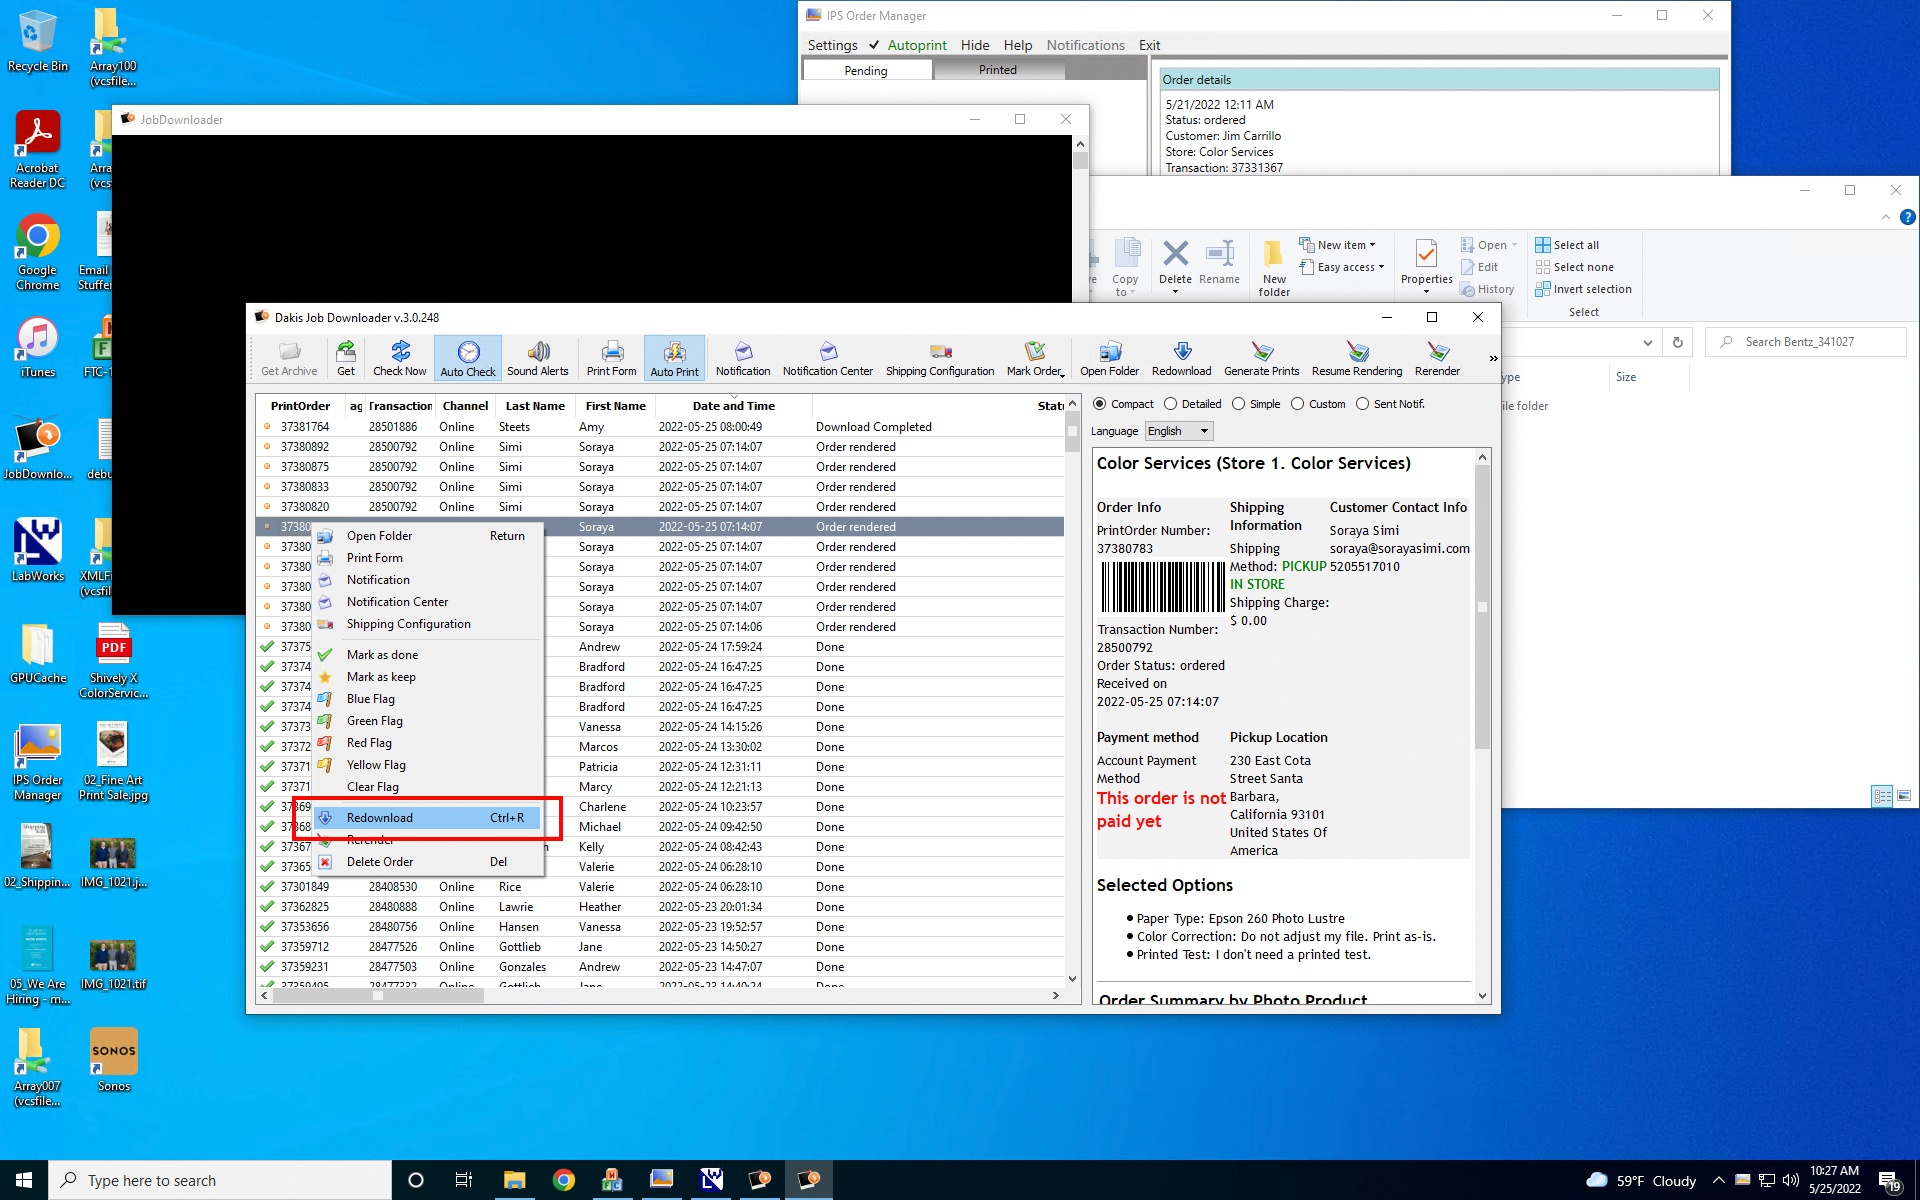Select Mark as done in context menu
This screenshot has height=1200, width=1920.
[382, 655]
